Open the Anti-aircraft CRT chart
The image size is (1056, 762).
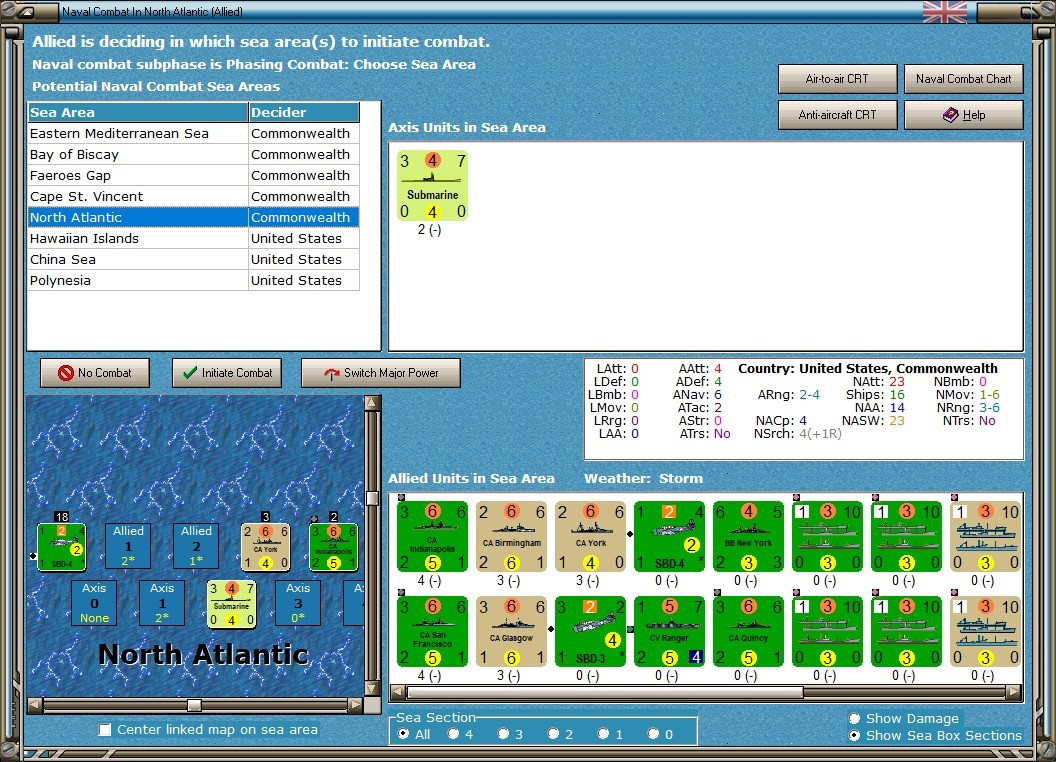[x=838, y=115]
